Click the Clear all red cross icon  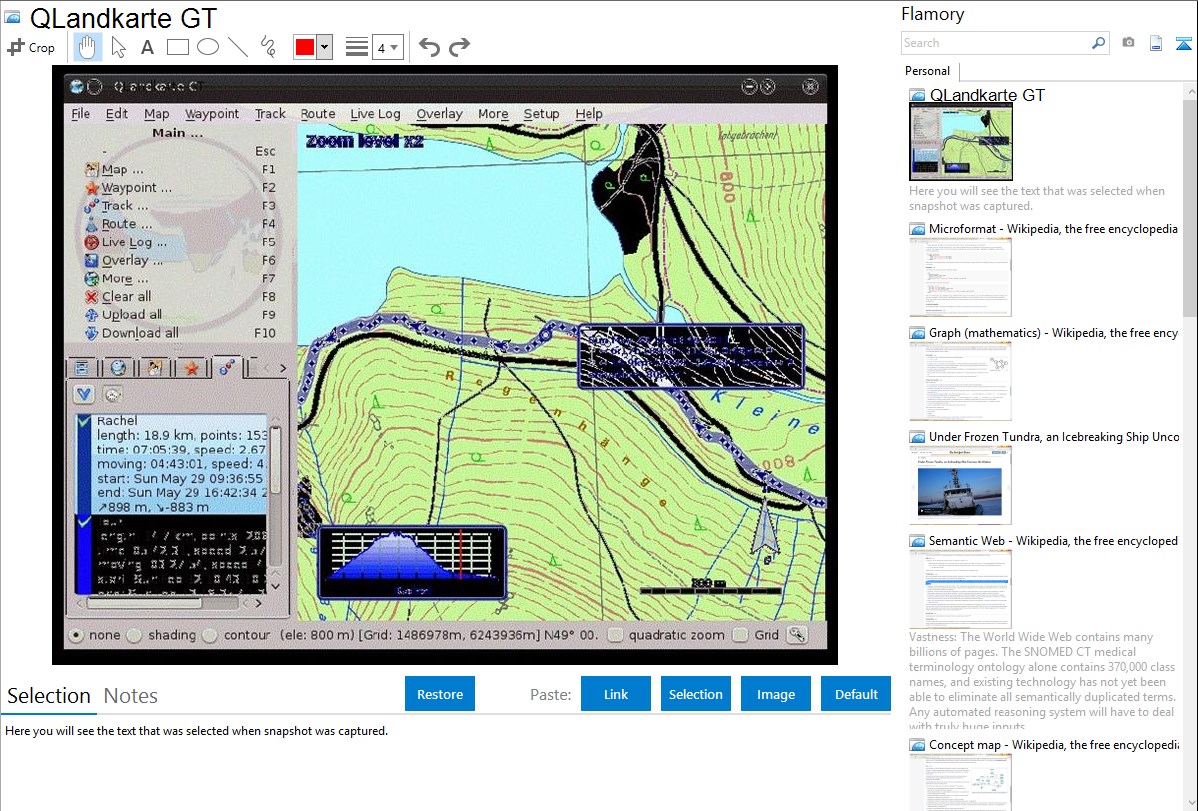click(92, 297)
